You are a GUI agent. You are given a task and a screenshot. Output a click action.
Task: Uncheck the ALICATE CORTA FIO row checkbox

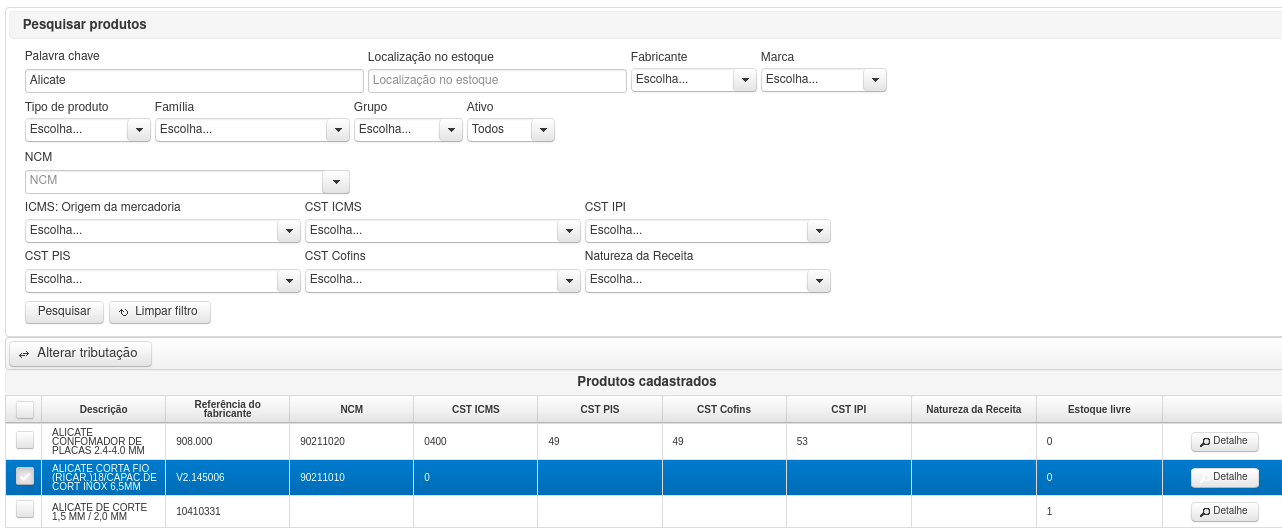click(25, 477)
